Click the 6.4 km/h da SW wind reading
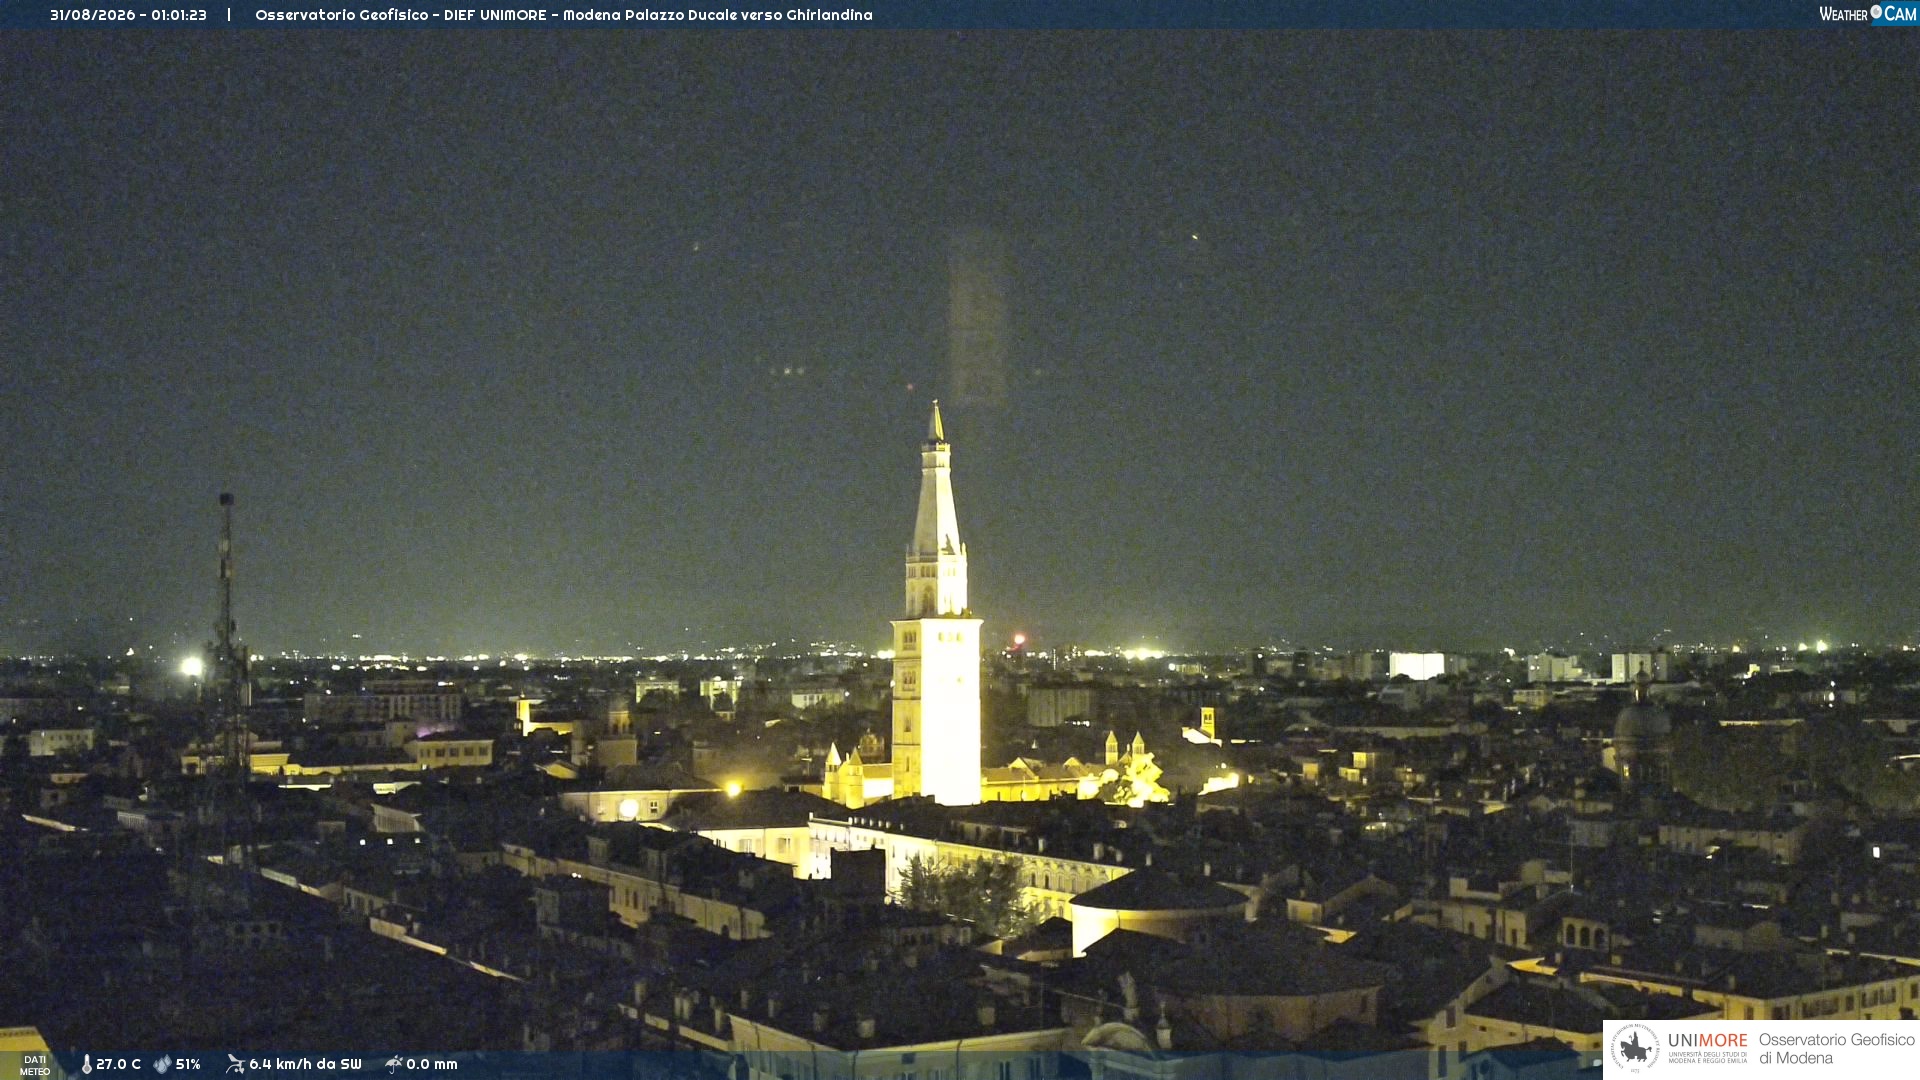Screen dimensions: 1920x1080 tap(305, 1064)
